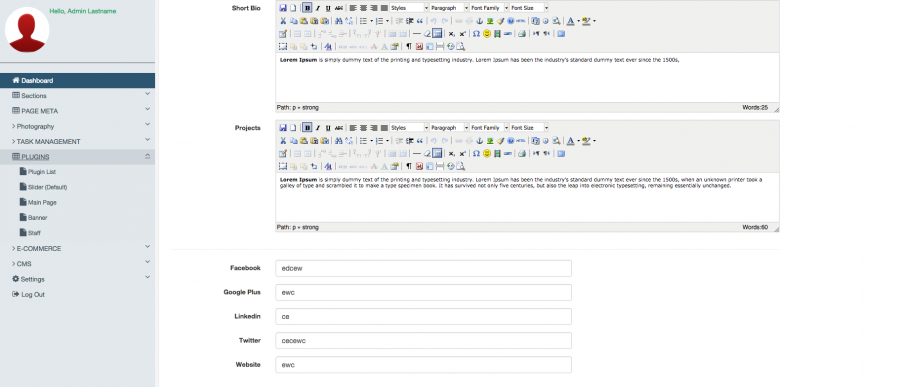Click the Twitter input field
This screenshot has width=900, height=387.
click(424, 340)
